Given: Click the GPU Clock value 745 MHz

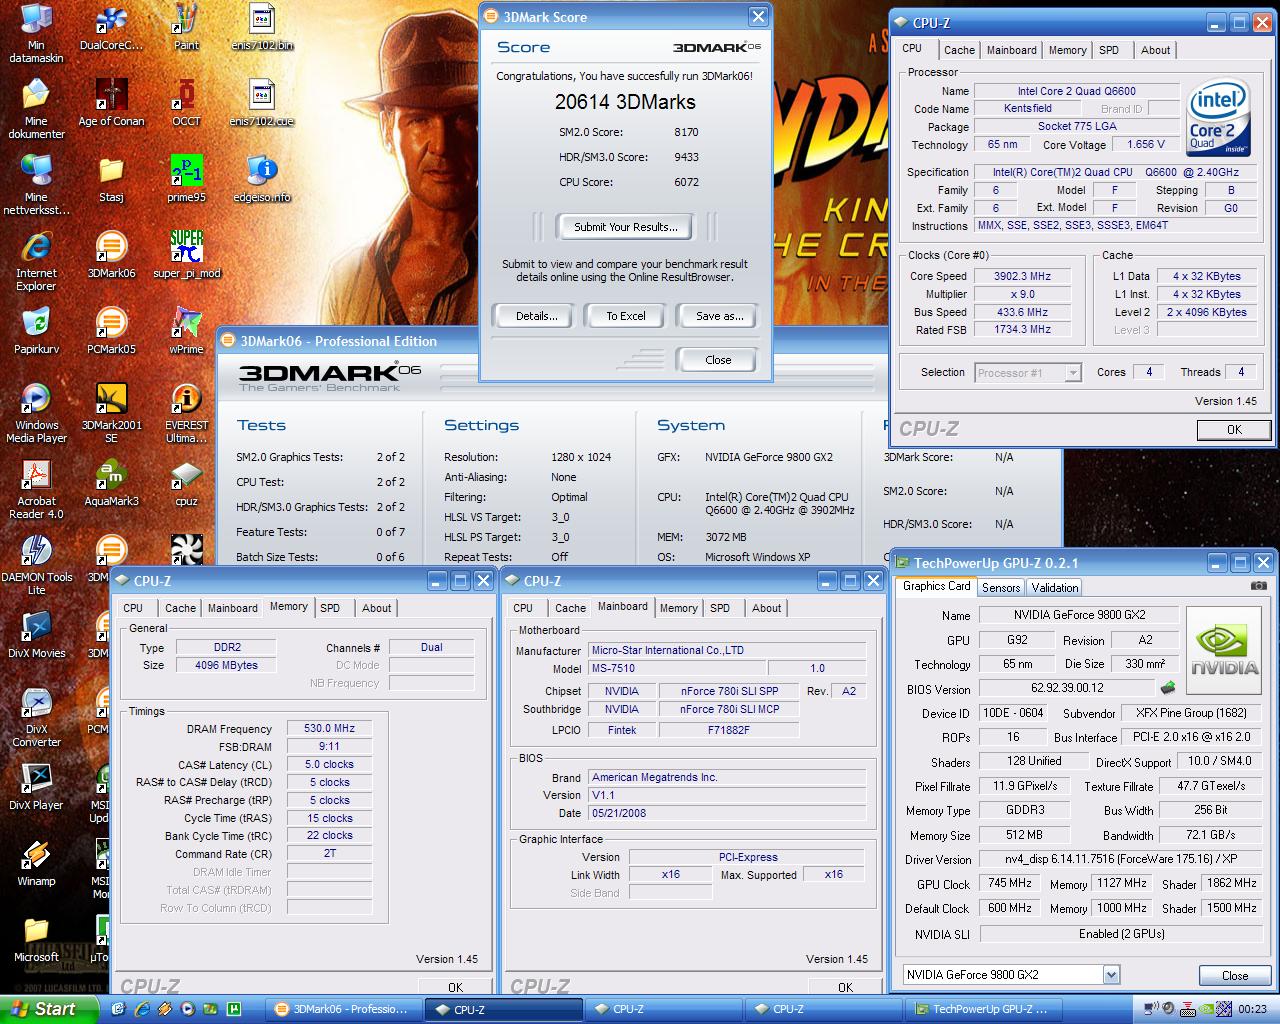Looking at the screenshot, I should pos(1009,884).
